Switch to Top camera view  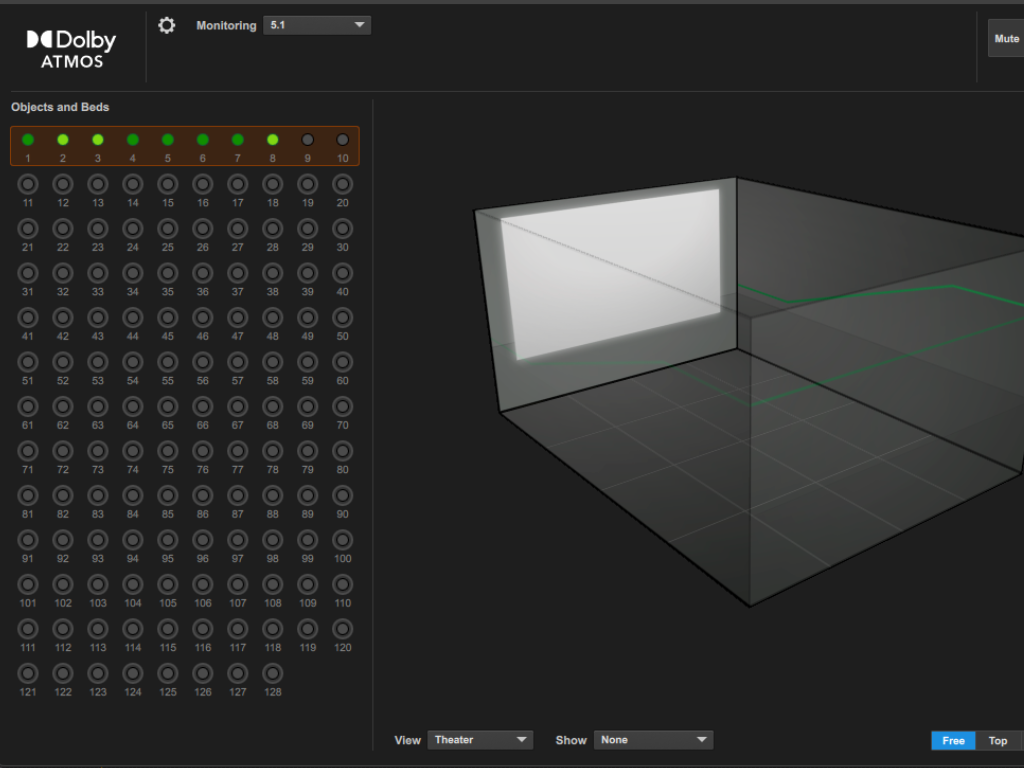(x=998, y=741)
